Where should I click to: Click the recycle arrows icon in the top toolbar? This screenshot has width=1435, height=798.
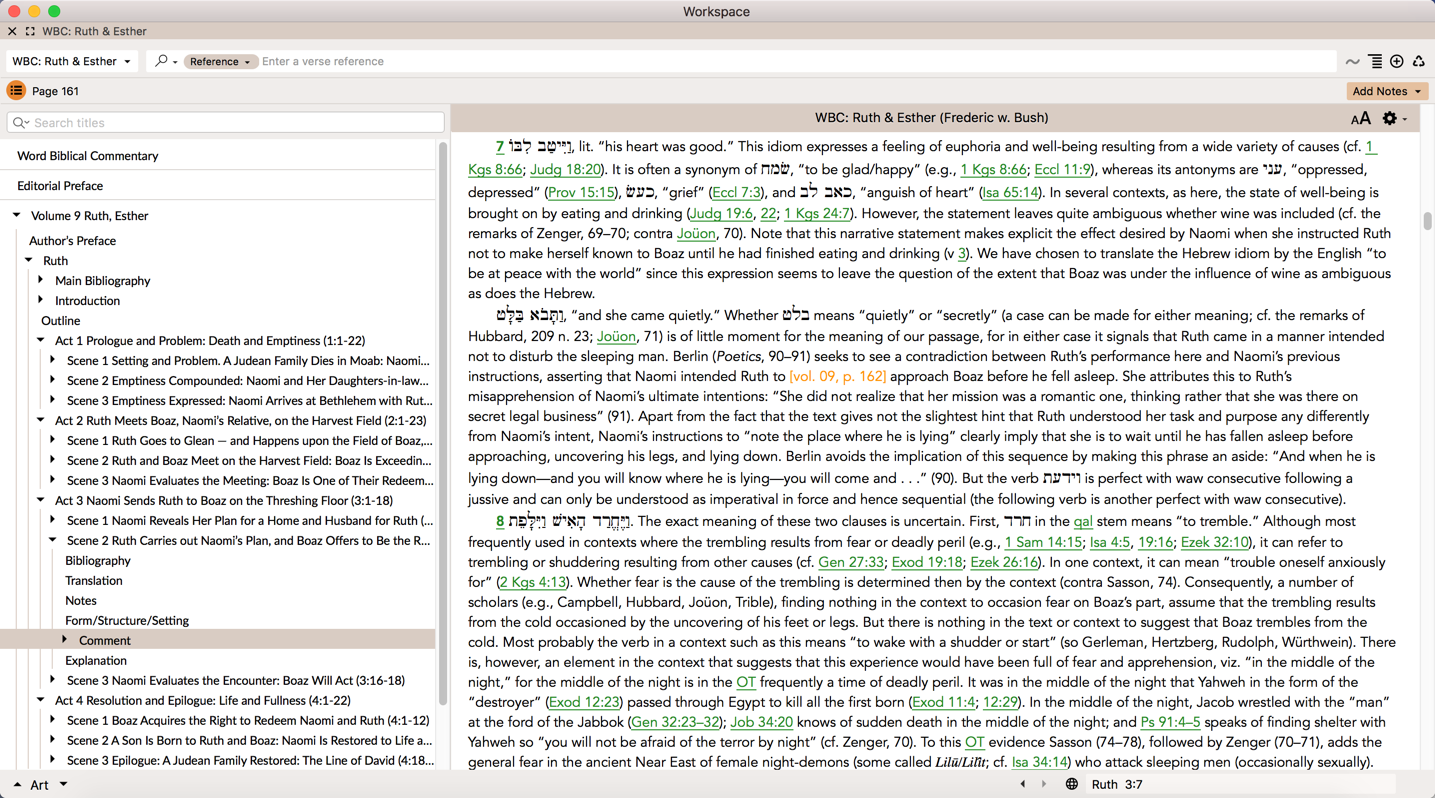coord(1419,62)
